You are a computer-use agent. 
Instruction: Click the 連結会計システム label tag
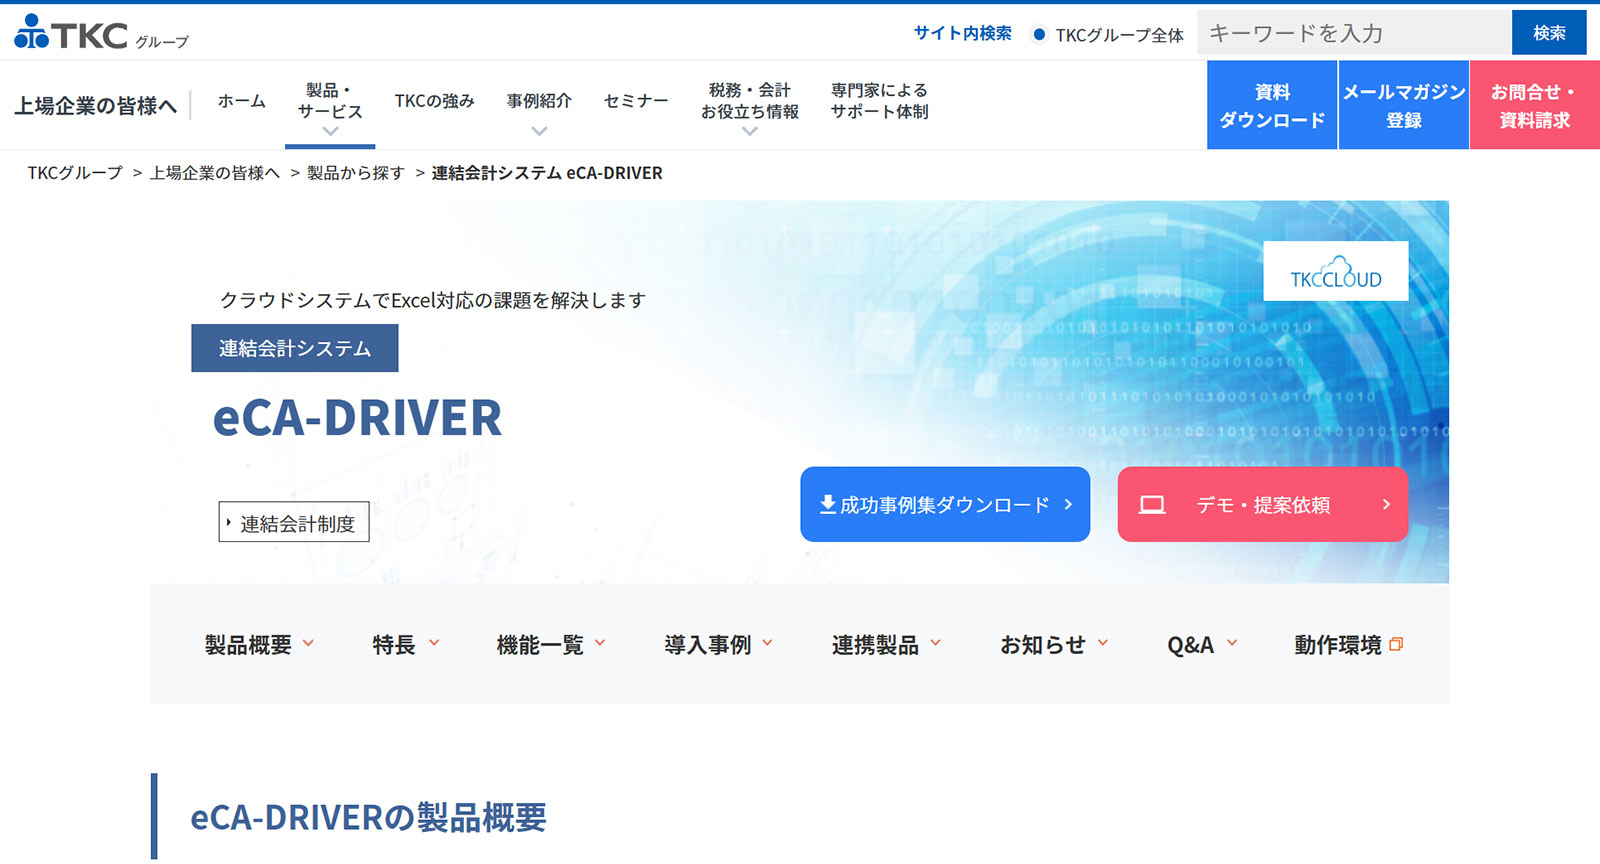[x=295, y=348]
